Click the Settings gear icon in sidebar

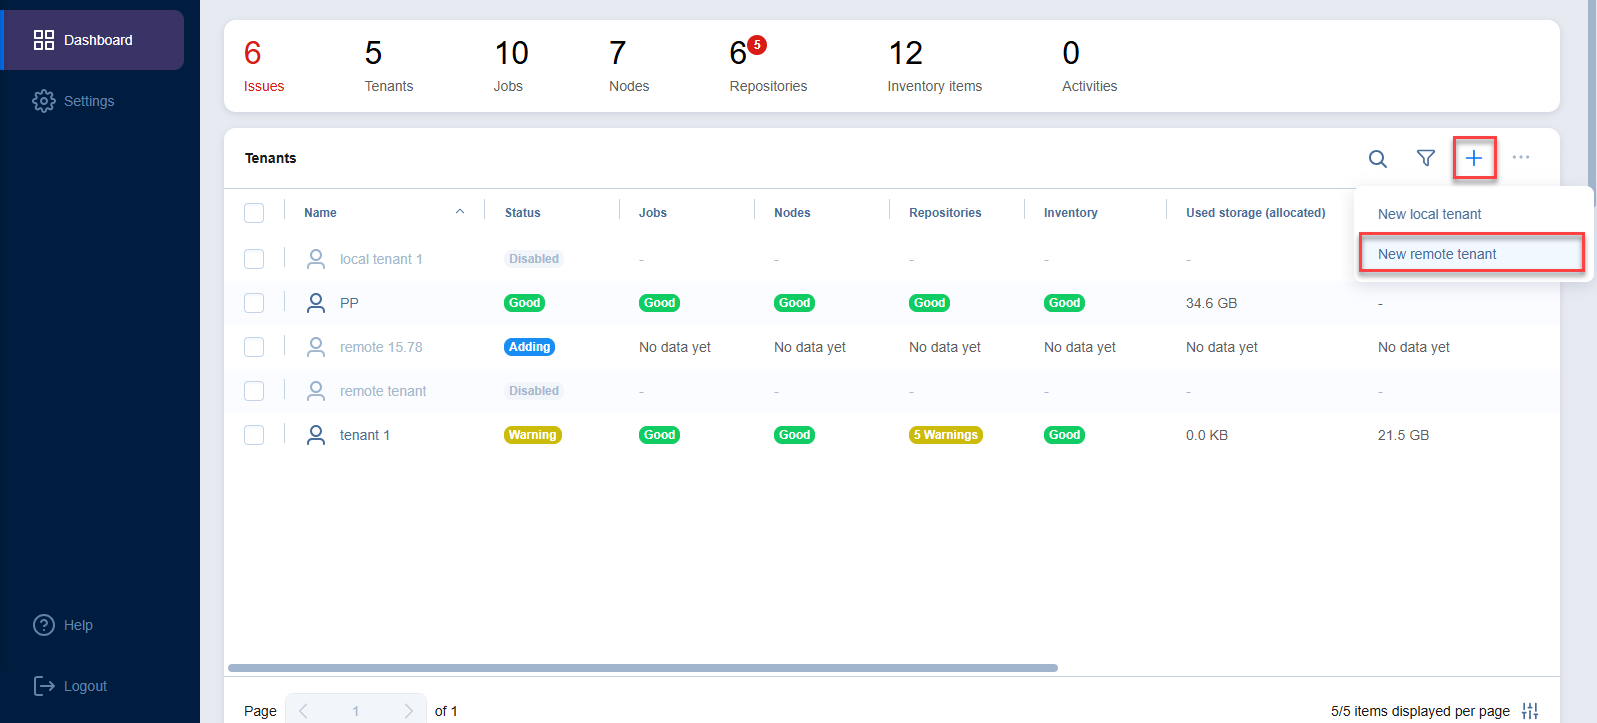tap(44, 101)
